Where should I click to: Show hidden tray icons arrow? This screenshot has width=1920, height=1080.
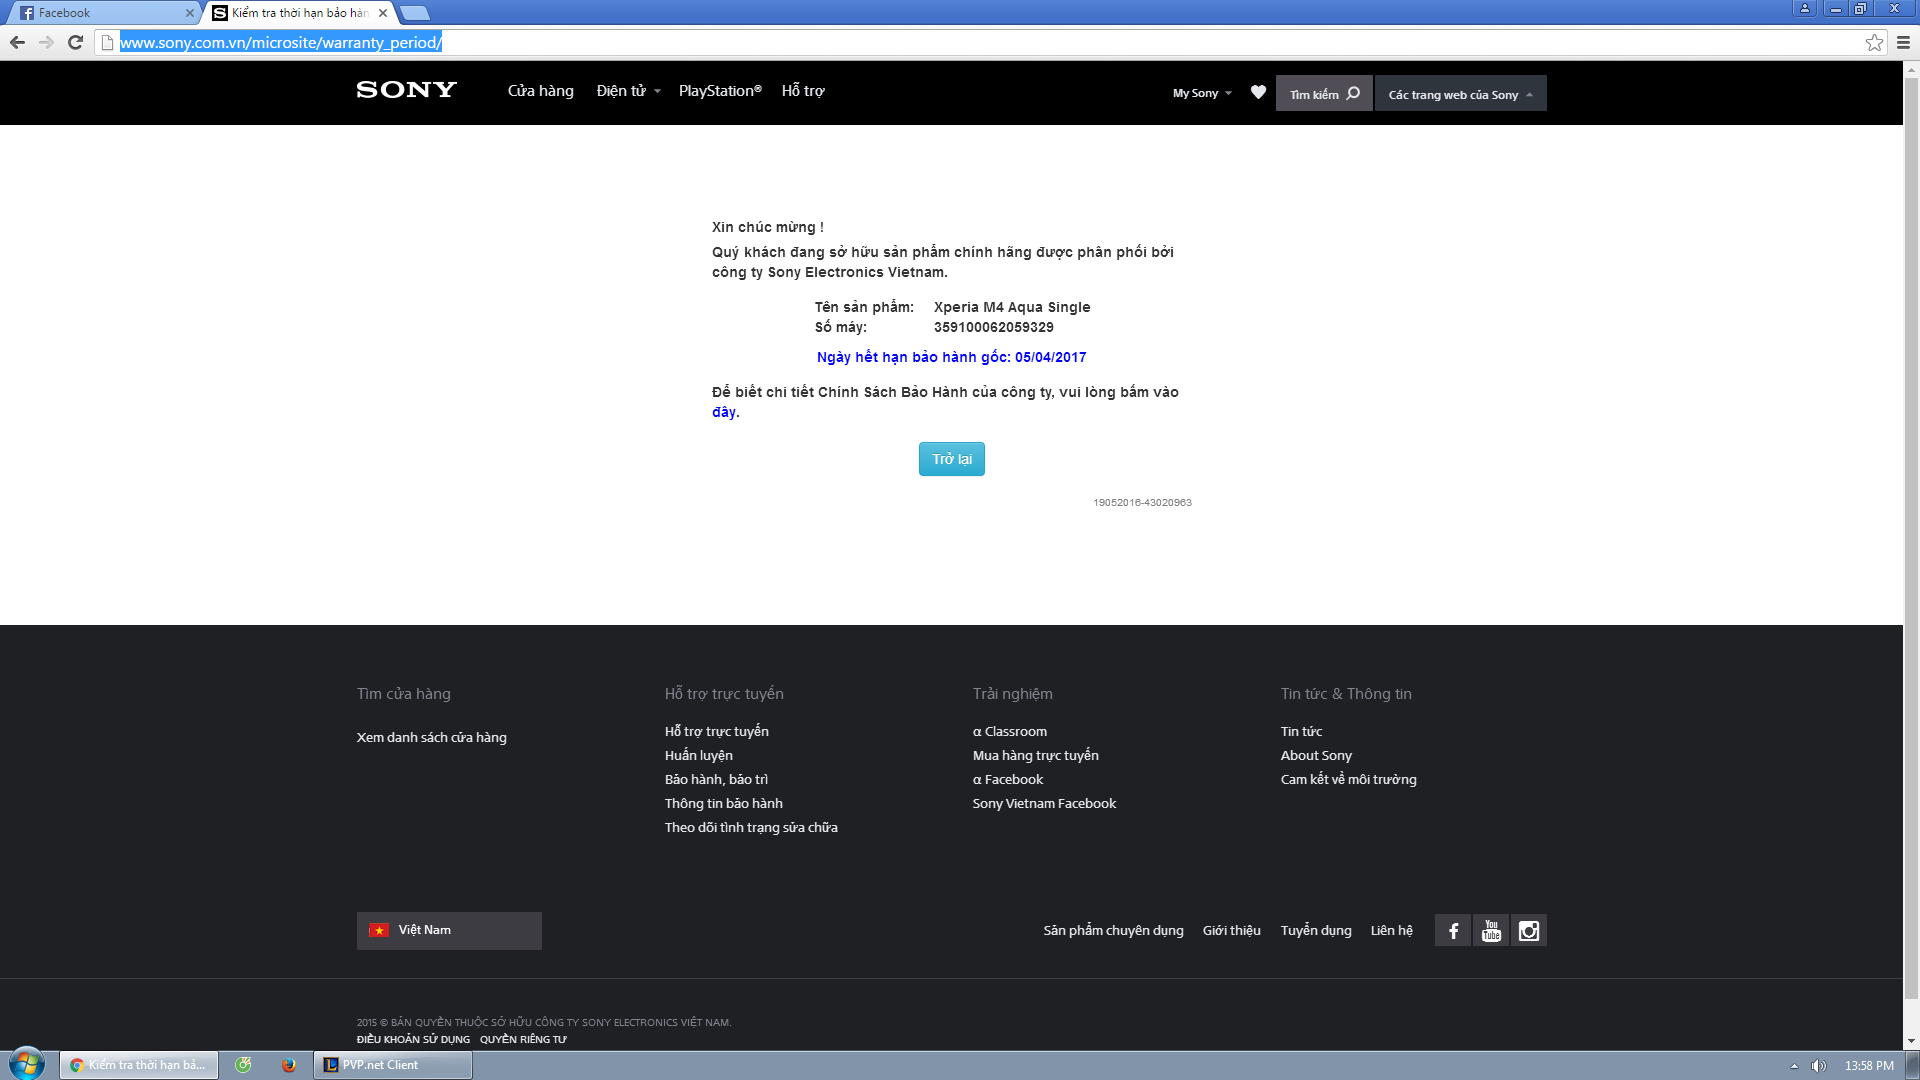pyautogui.click(x=1794, y=1066)
